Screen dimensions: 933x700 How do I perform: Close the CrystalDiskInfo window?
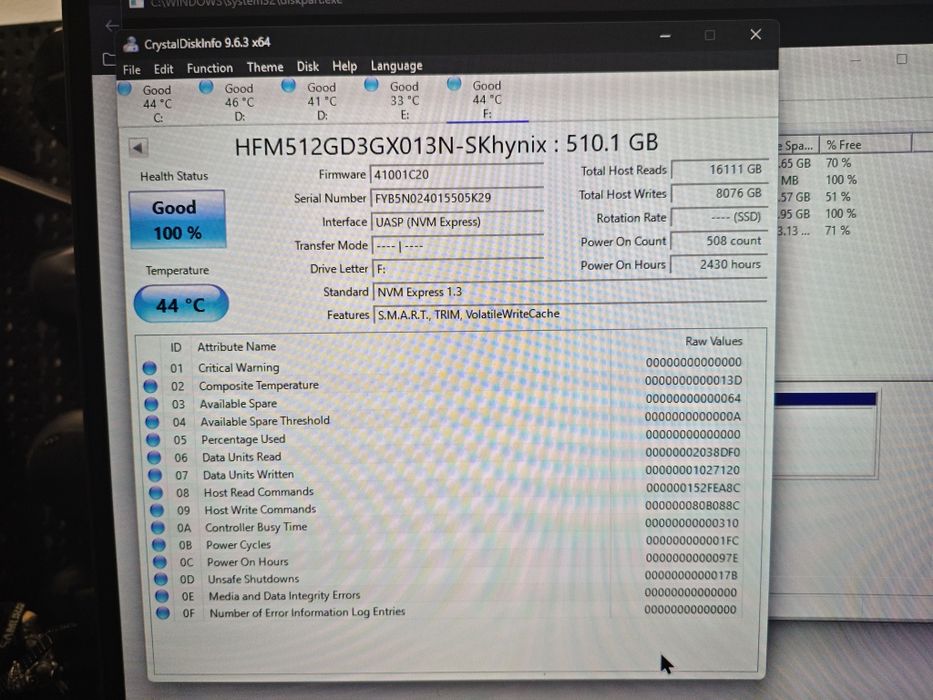(755, 35)
